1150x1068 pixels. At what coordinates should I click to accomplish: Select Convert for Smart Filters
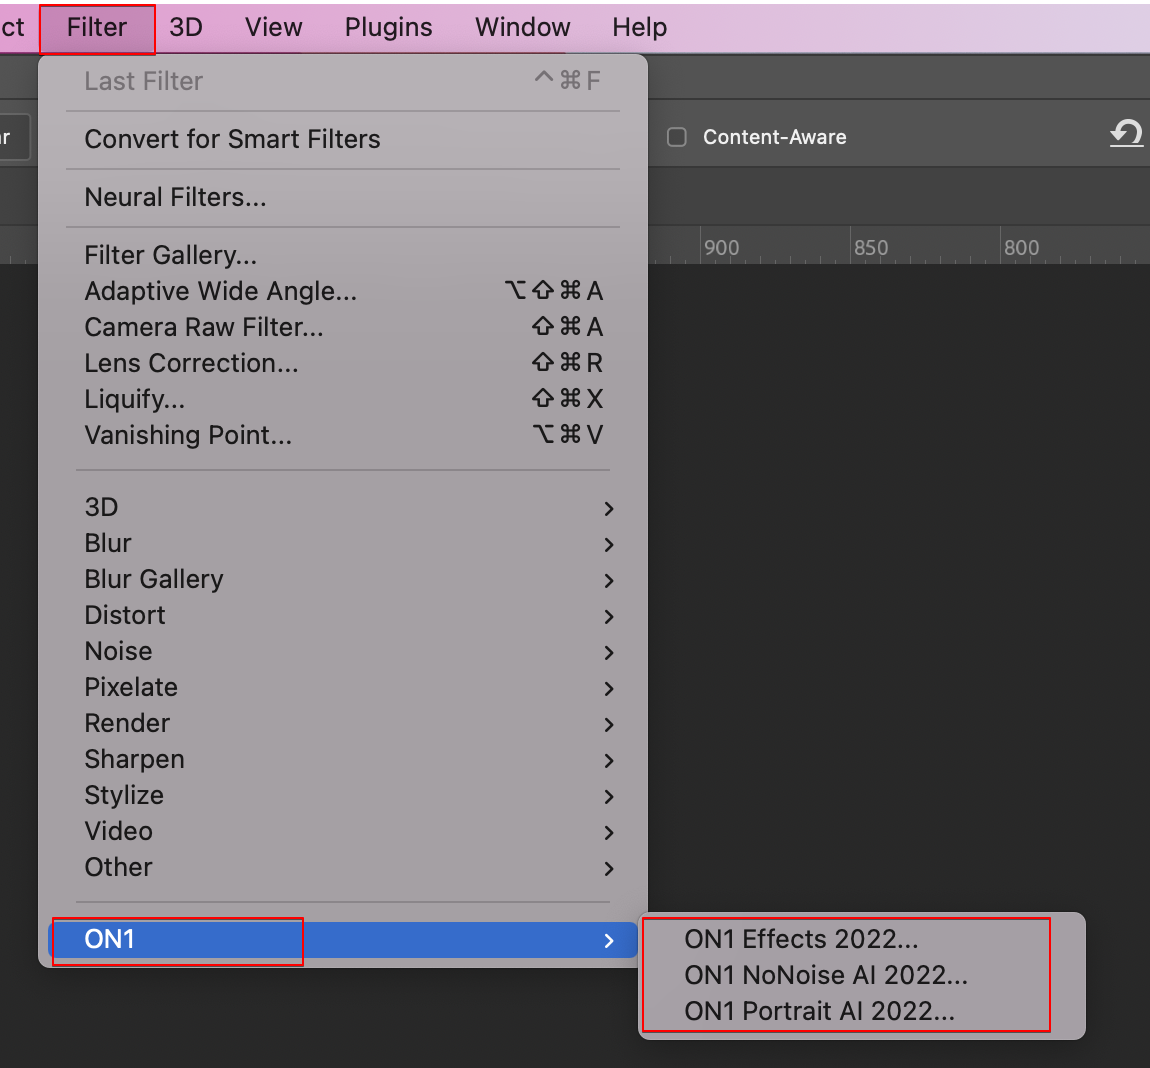232,139
